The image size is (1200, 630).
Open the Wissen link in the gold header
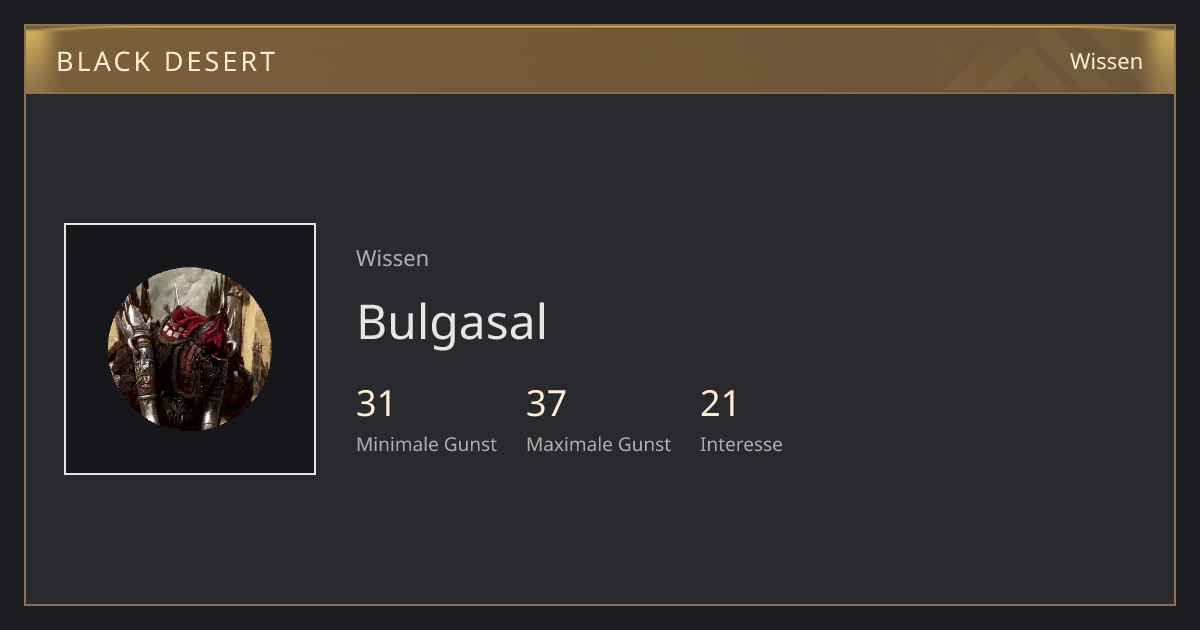[1106, 61]
